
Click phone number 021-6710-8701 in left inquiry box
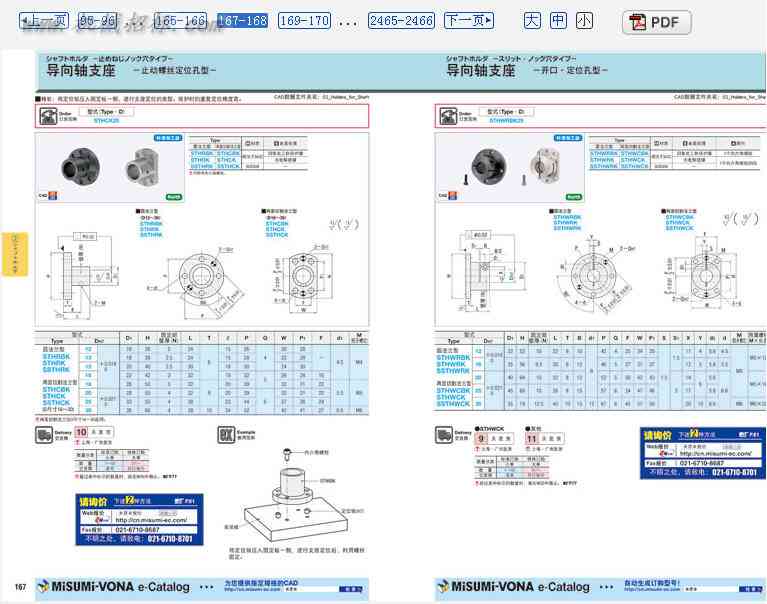(170, 539)
